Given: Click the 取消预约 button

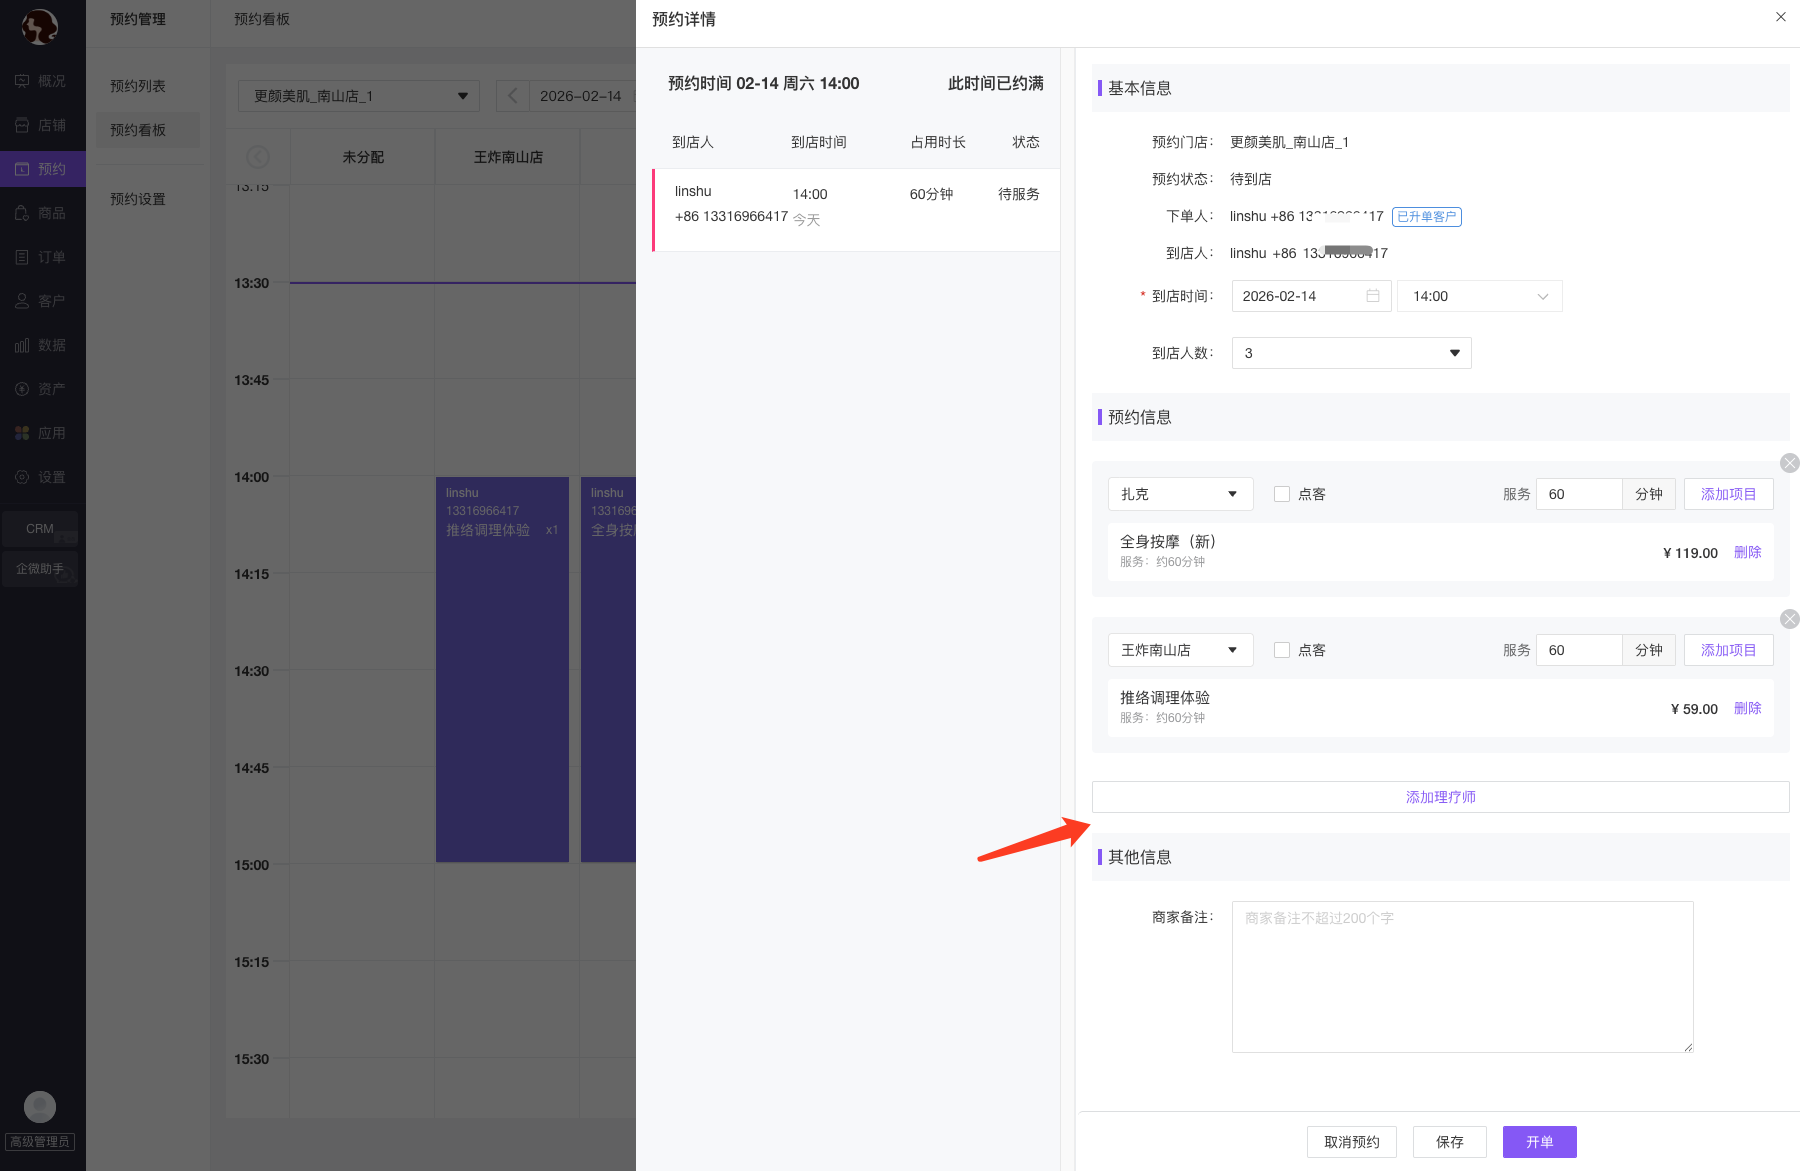Looking at the screenshot, I should tap(1351, 1142).
